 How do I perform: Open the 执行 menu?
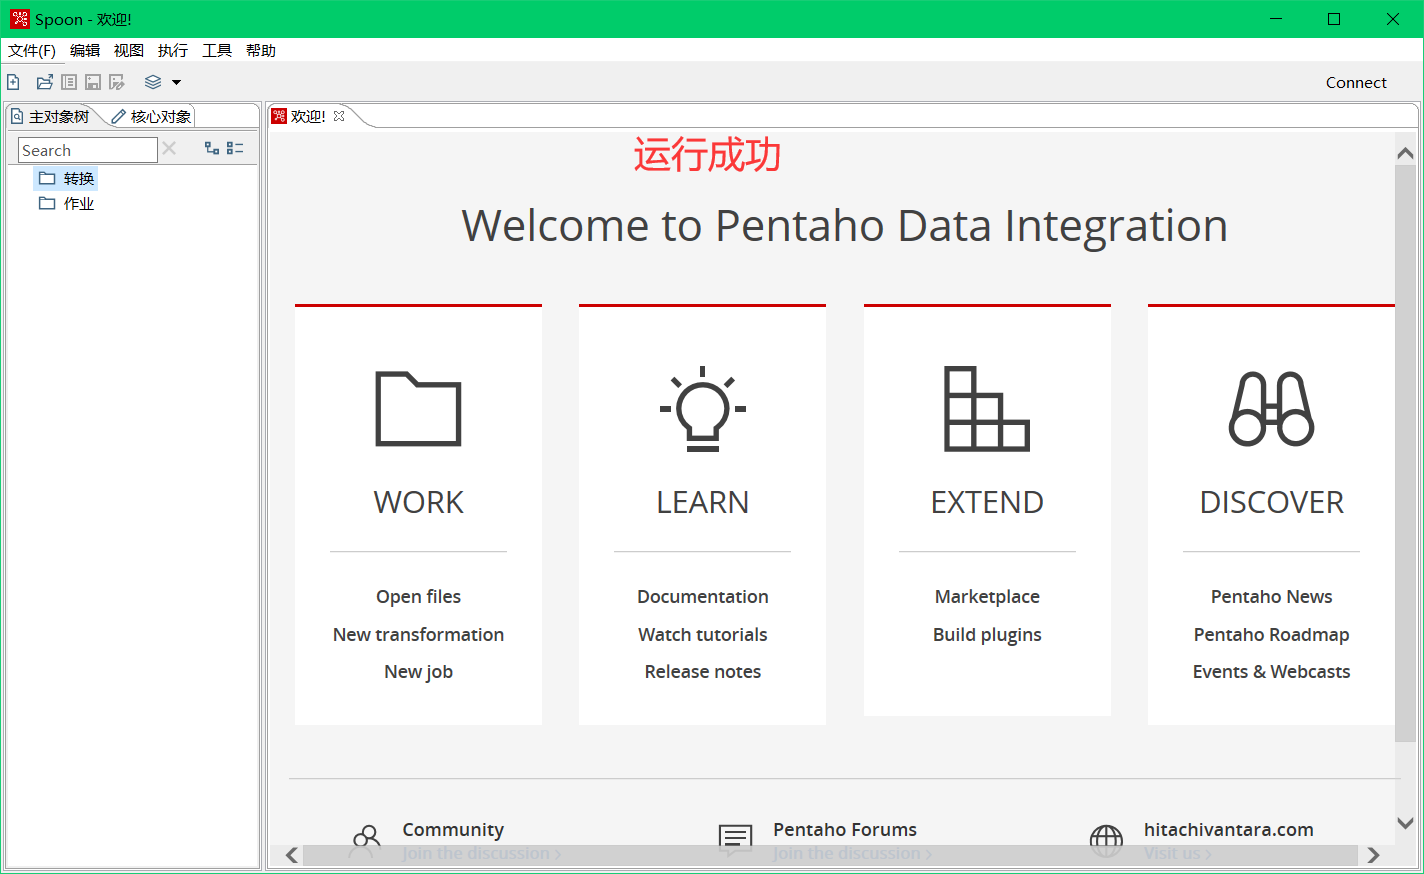173,50
